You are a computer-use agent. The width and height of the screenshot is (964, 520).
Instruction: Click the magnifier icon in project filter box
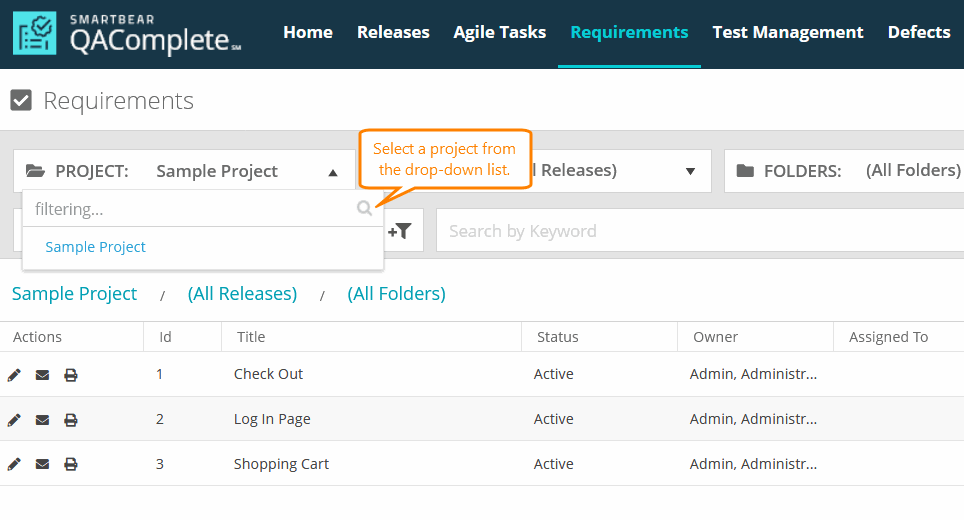coord(364,209)
